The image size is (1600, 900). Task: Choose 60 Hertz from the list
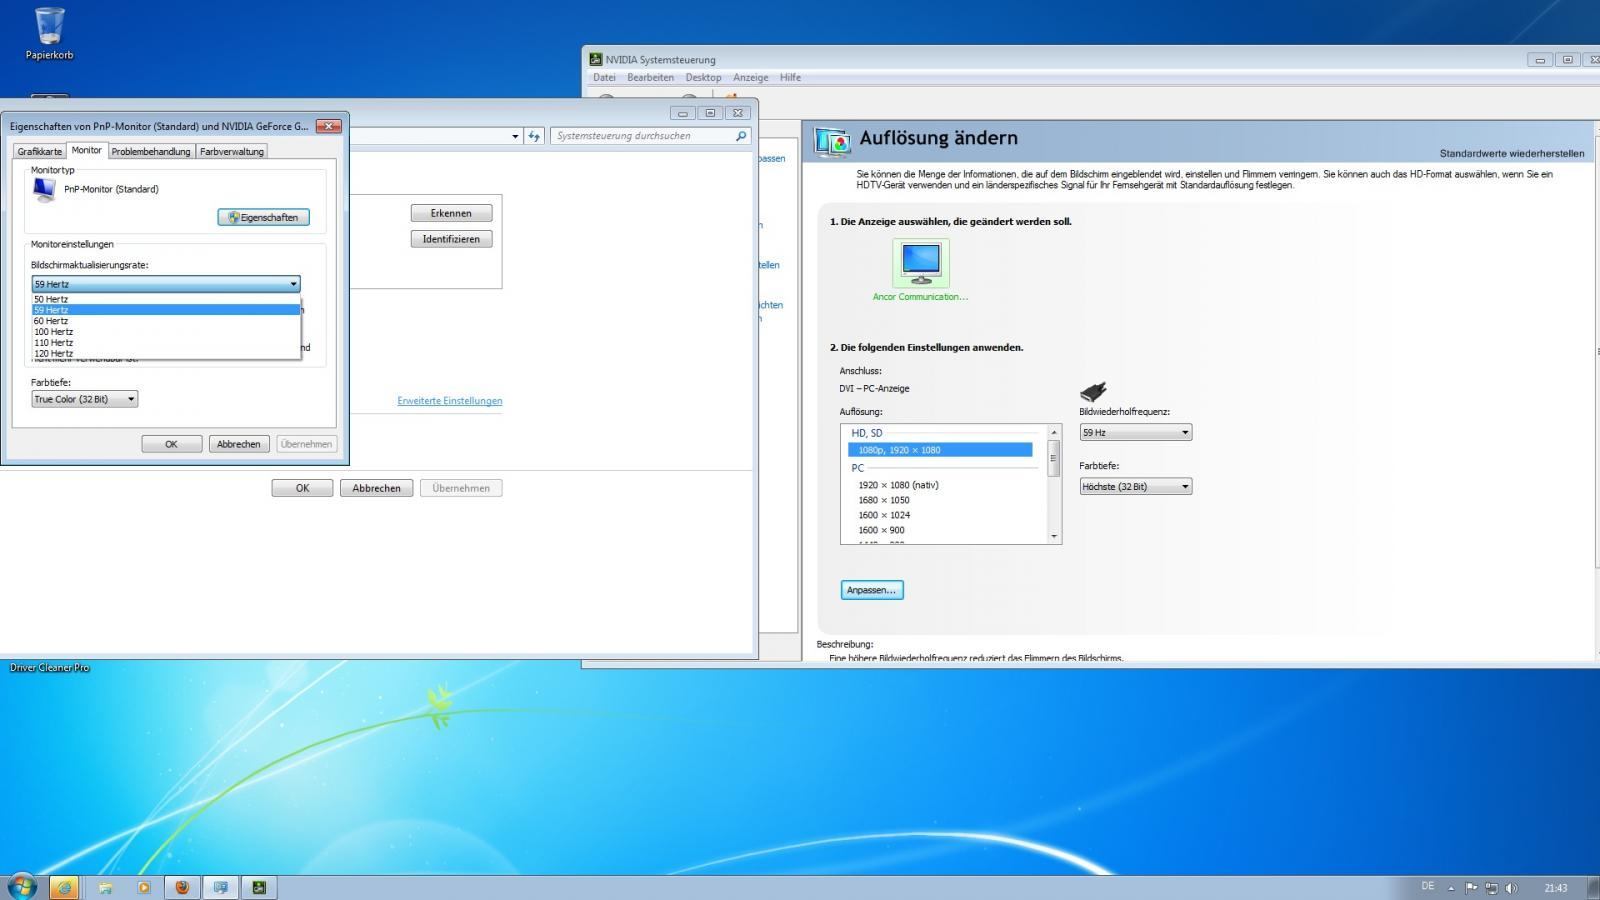click(x=166, y=321)
